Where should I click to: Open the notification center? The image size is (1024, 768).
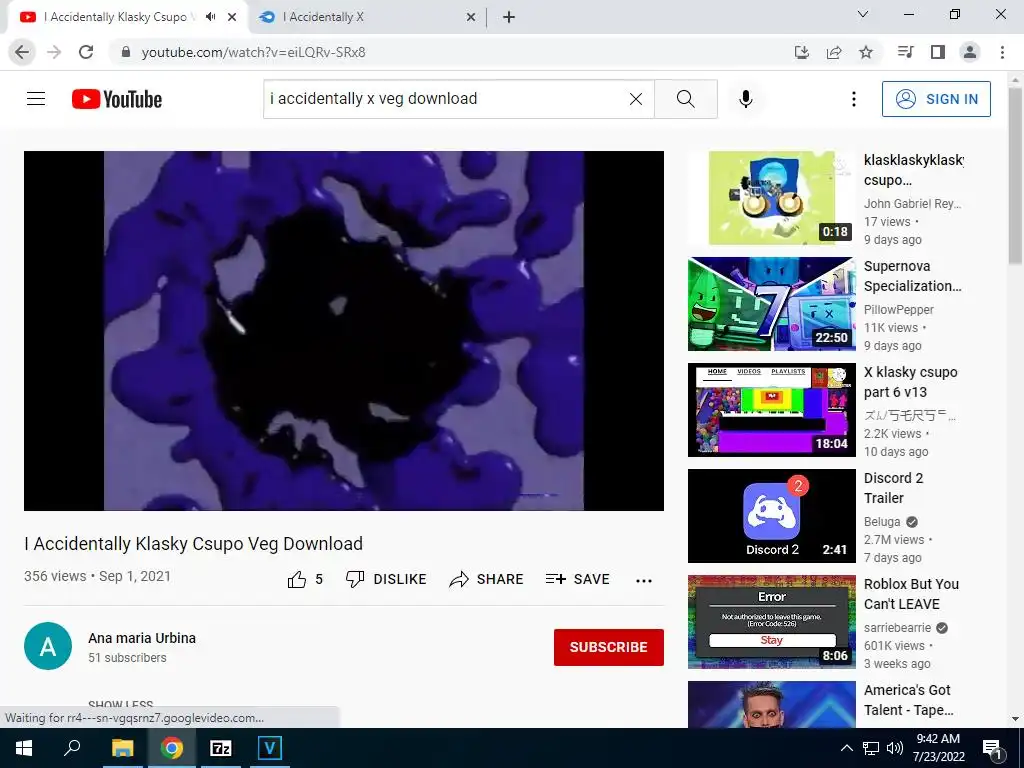pos(993,750)
